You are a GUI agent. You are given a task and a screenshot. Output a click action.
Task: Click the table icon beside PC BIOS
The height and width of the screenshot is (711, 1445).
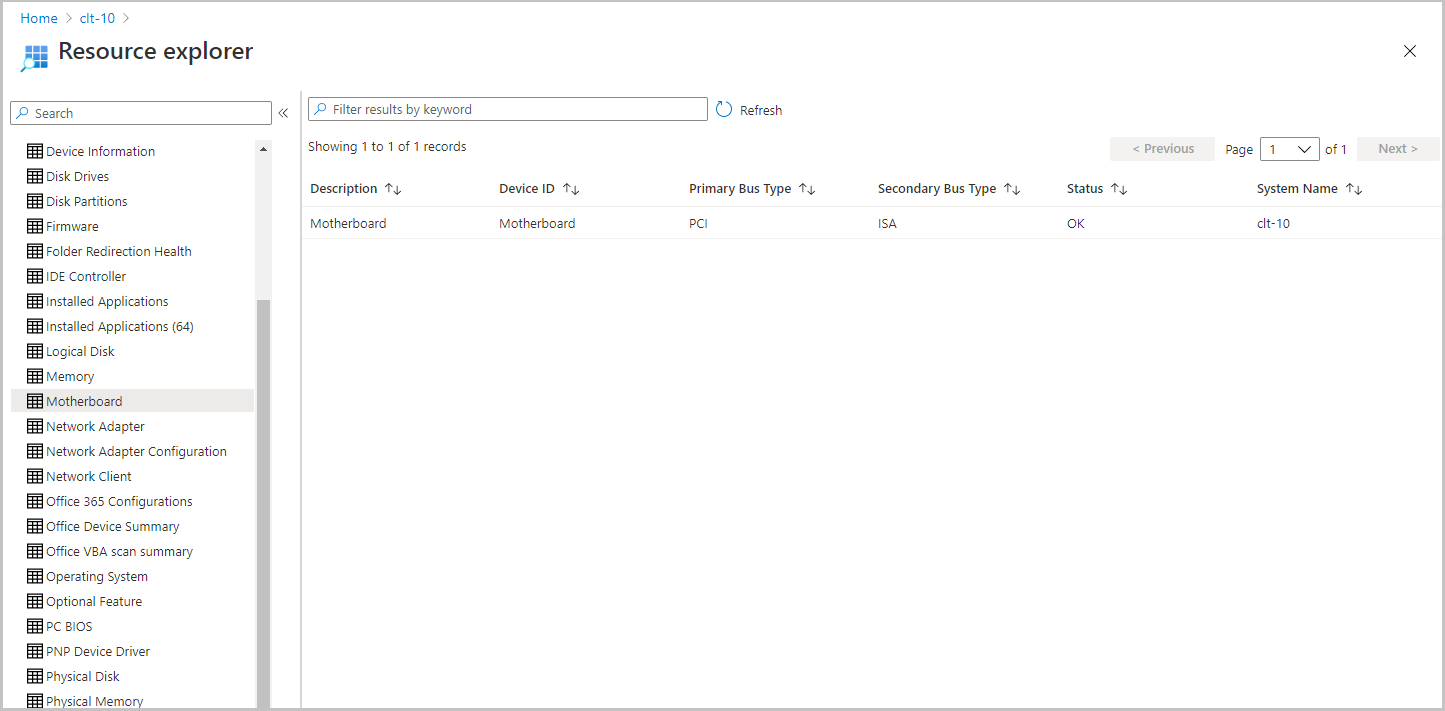point(35,626)
